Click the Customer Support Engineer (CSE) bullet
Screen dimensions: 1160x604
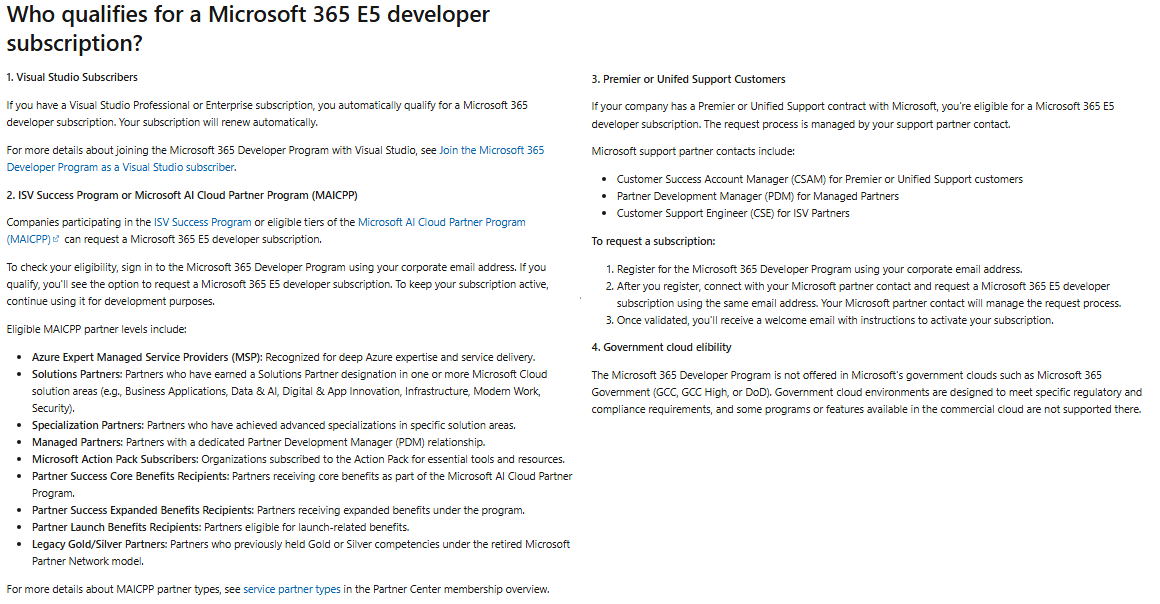[733, 213]
